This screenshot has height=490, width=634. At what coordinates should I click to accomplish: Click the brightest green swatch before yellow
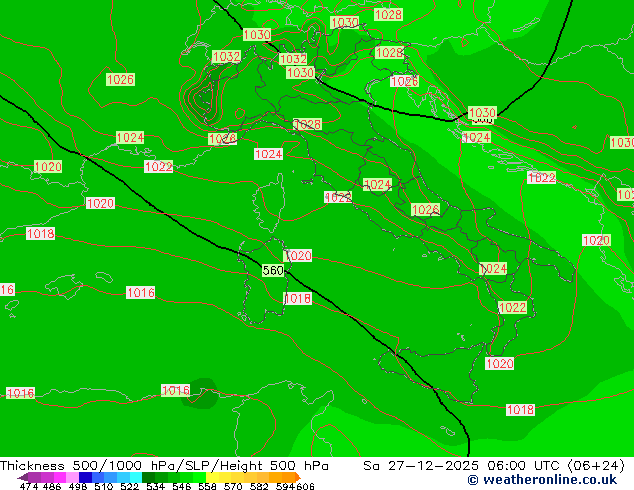click(x=200, y=477)
